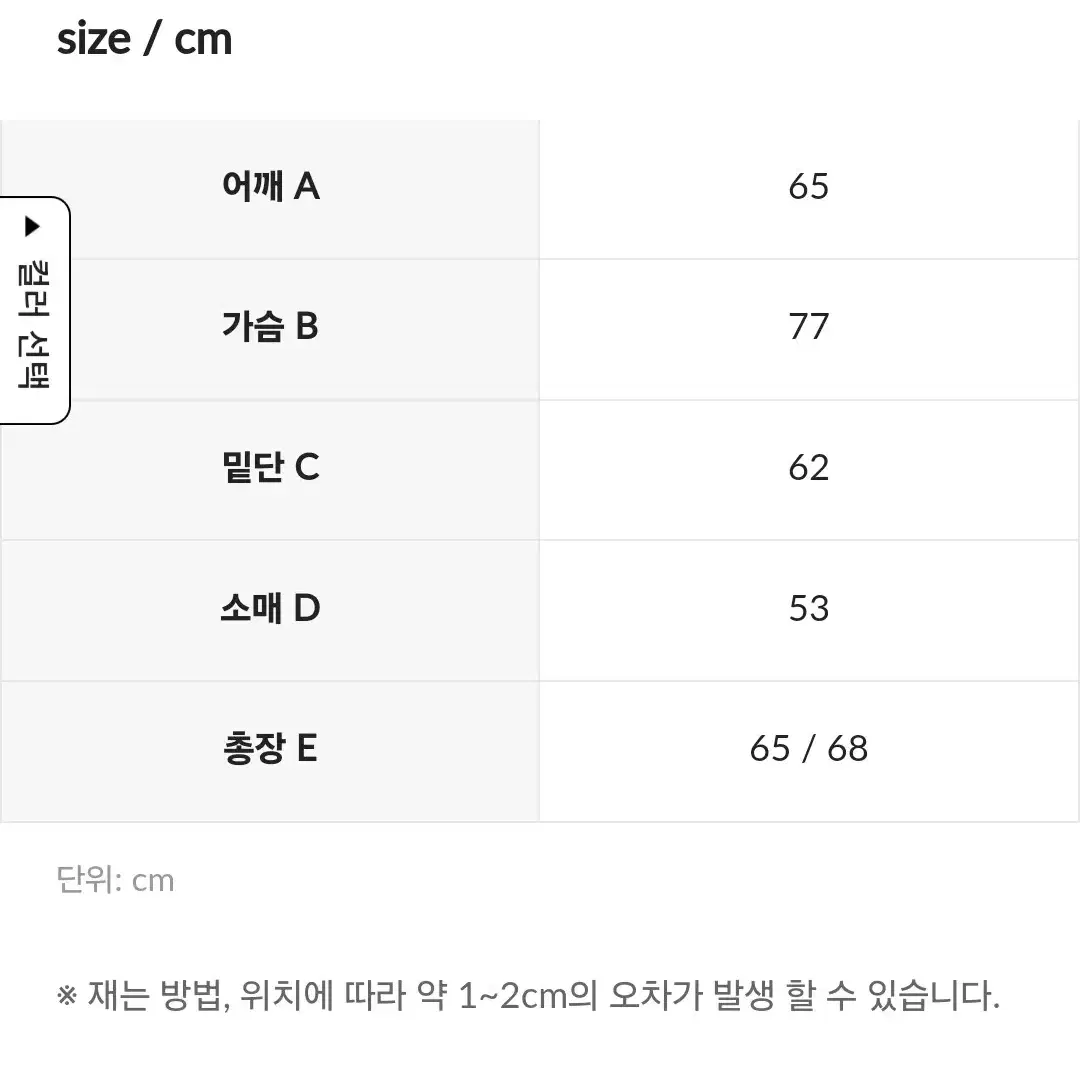
Task: Expand the 컬러 선택 side tab arrow
Action: [x=32, y=226]
